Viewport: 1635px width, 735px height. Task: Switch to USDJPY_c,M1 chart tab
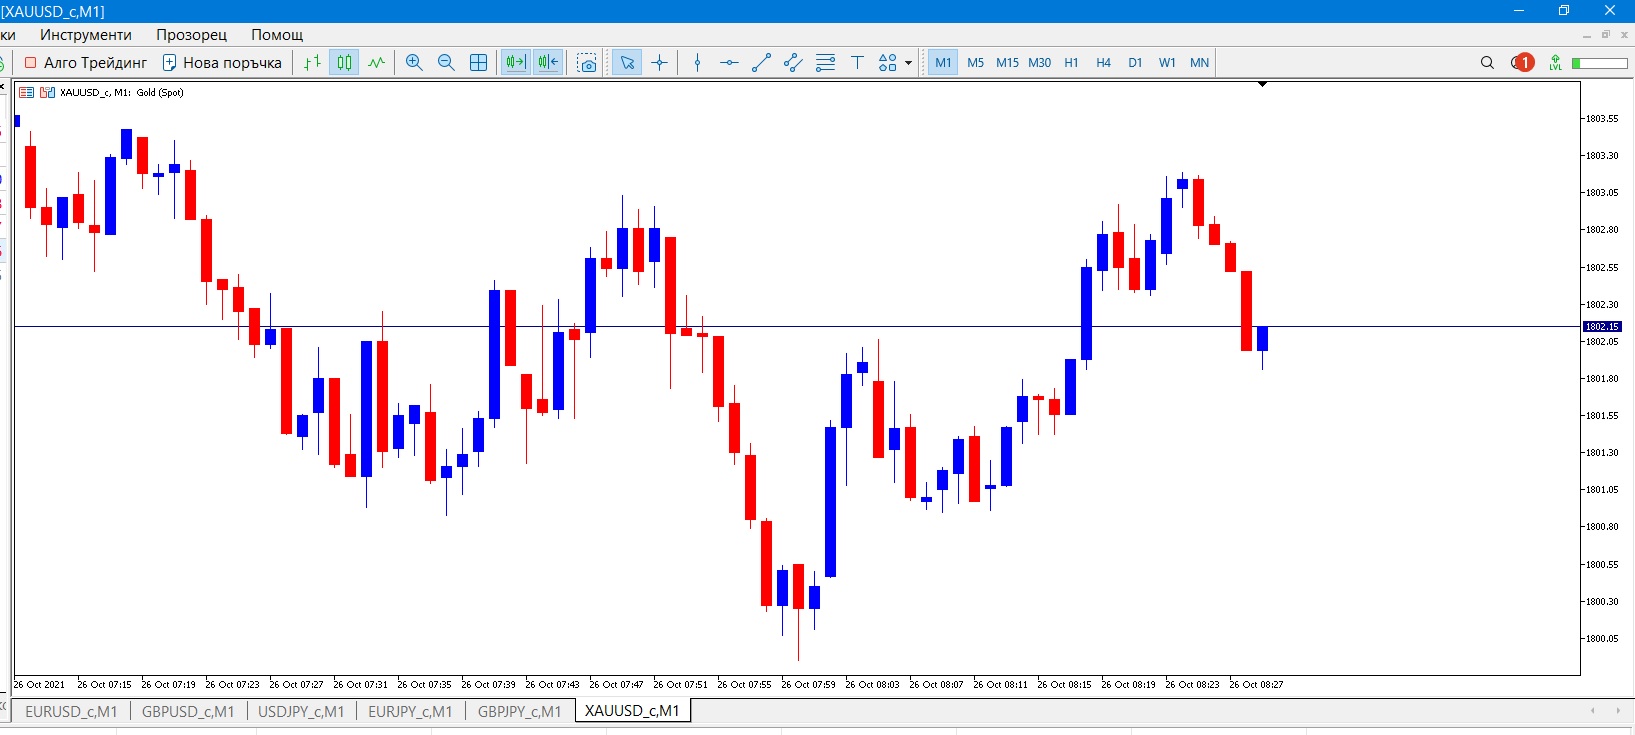[x=301, y=711]
